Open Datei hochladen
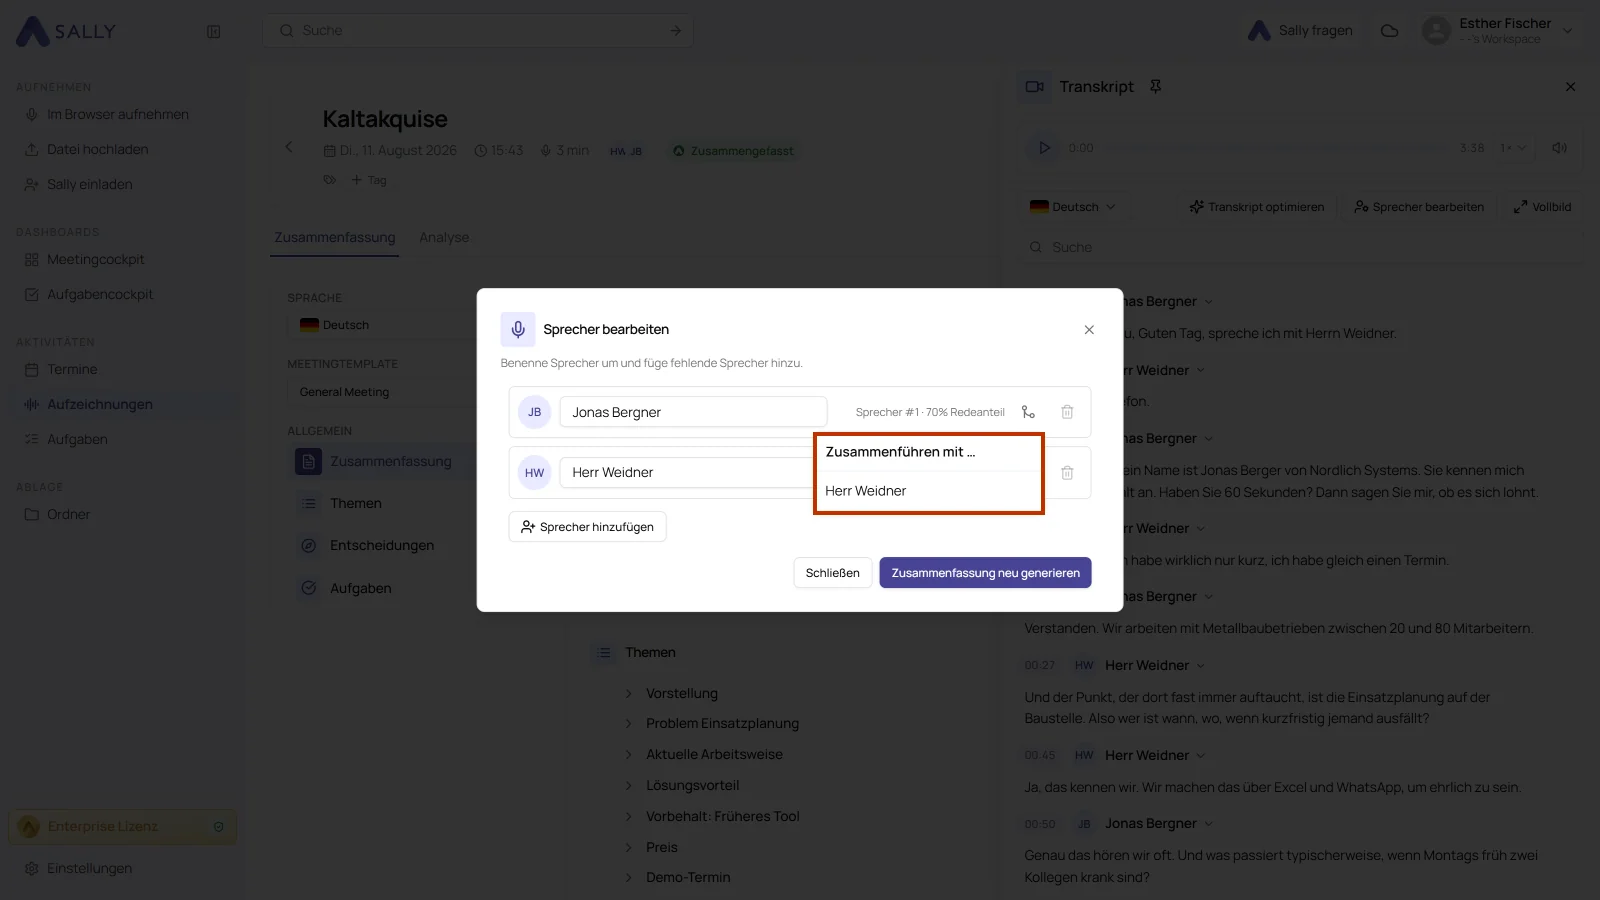This screenshot has height=900, width=1600. click(98, 150)
